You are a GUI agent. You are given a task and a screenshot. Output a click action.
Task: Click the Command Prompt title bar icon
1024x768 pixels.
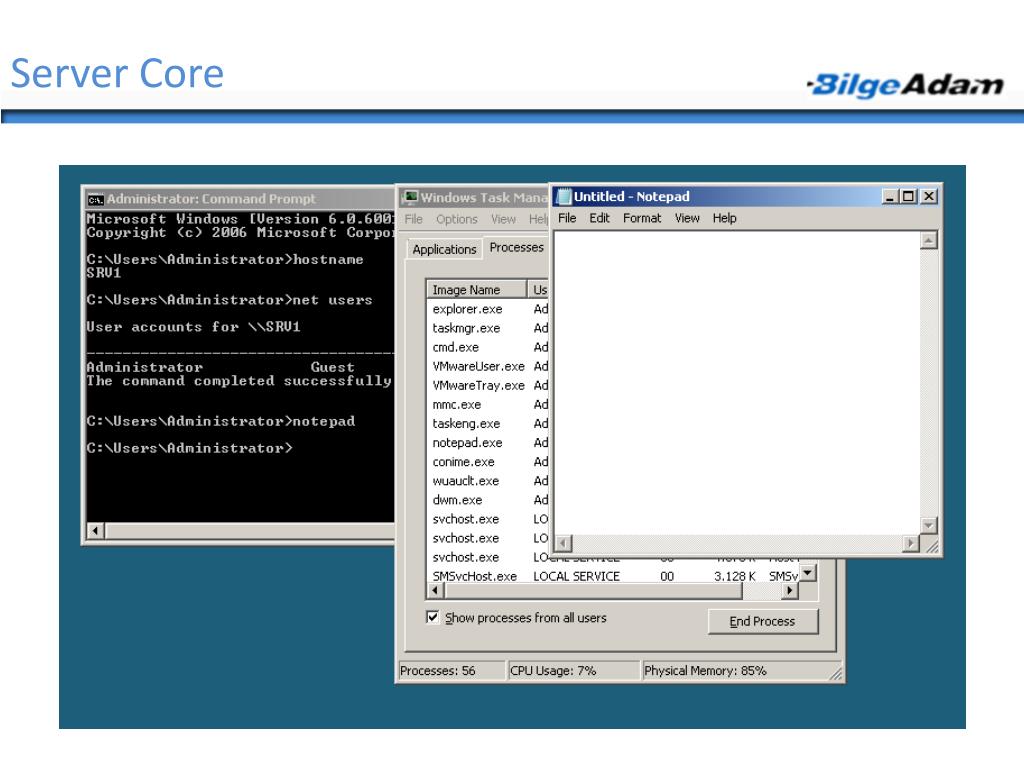96,199
